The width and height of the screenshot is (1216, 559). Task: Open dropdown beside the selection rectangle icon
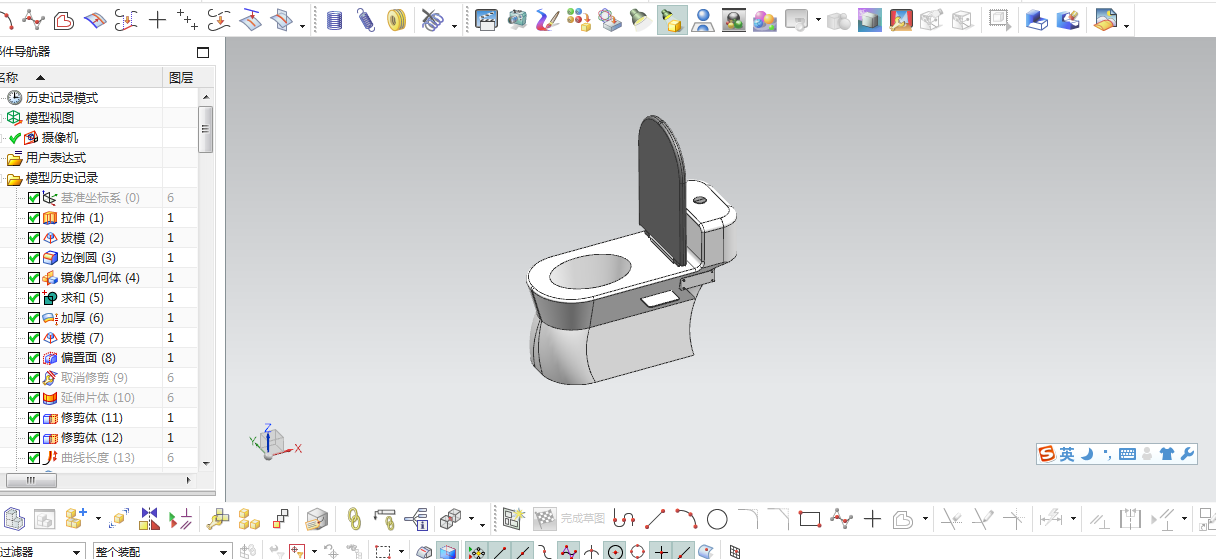(401, 551)
